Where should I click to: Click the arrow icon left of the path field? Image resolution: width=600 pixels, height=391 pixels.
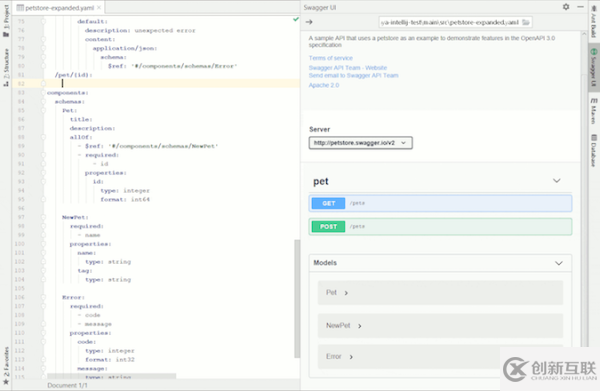click(309, 22)
